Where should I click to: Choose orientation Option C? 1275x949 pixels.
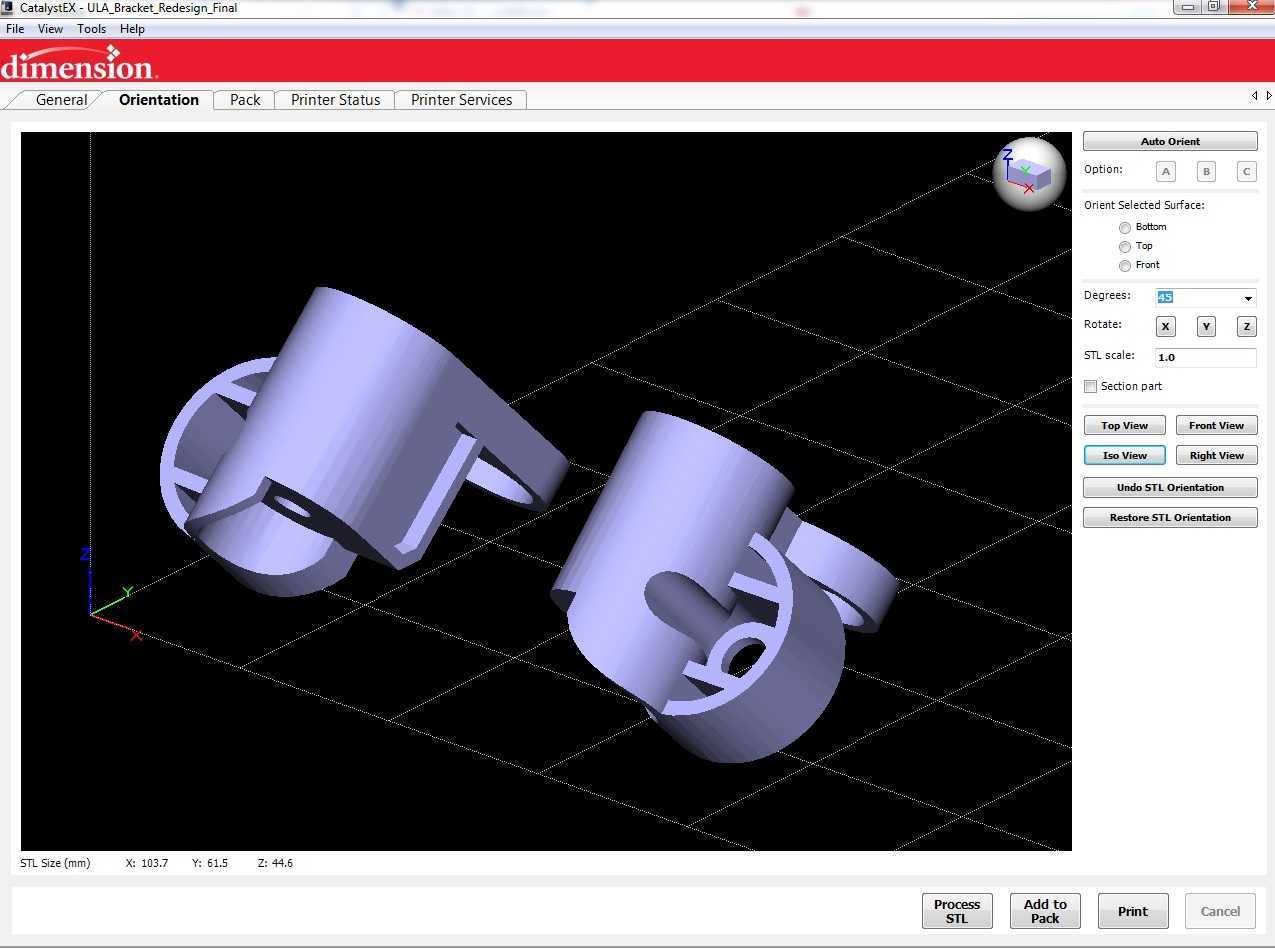pos(1246,171)
